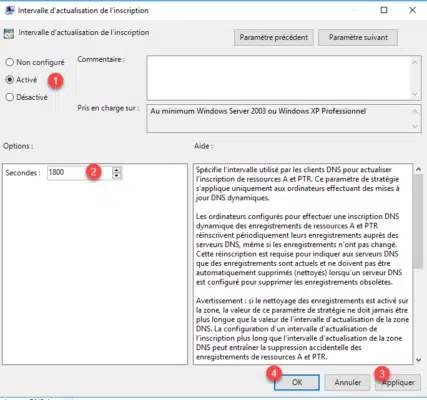Click the Aide panel scrollbar thumb
The width and height of the screenshot is (427, 400).
coord(419,221)
